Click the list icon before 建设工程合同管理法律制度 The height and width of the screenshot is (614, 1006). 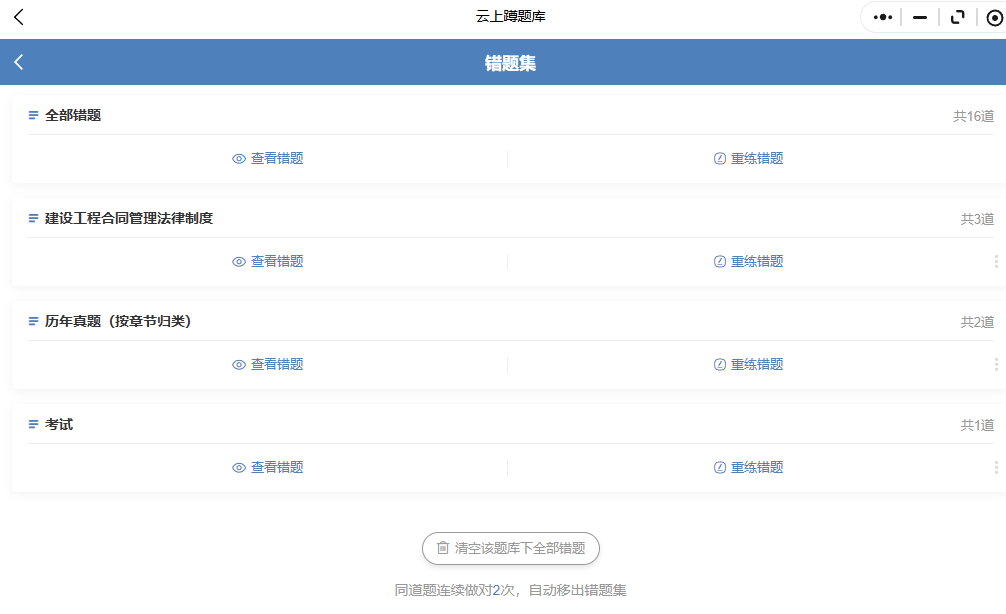33,218
